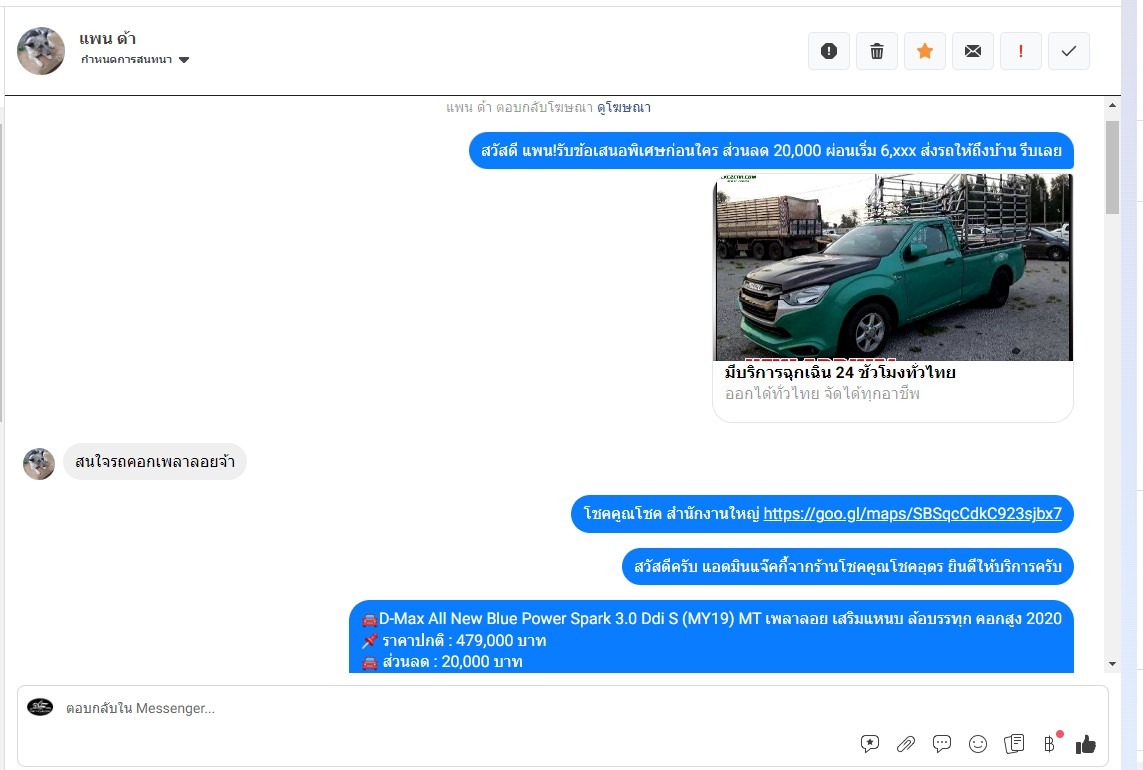Click the สนใจรถคอกเพลาลอยจ้า message bubble
This screenshot has width=1143, height=770.
(155, 462)
